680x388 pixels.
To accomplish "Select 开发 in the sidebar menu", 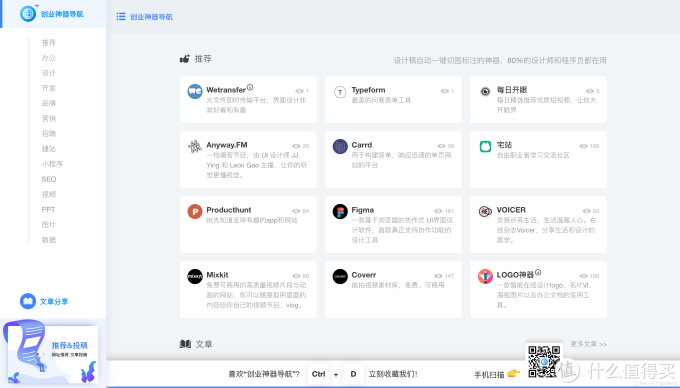I will click(49, 88).
